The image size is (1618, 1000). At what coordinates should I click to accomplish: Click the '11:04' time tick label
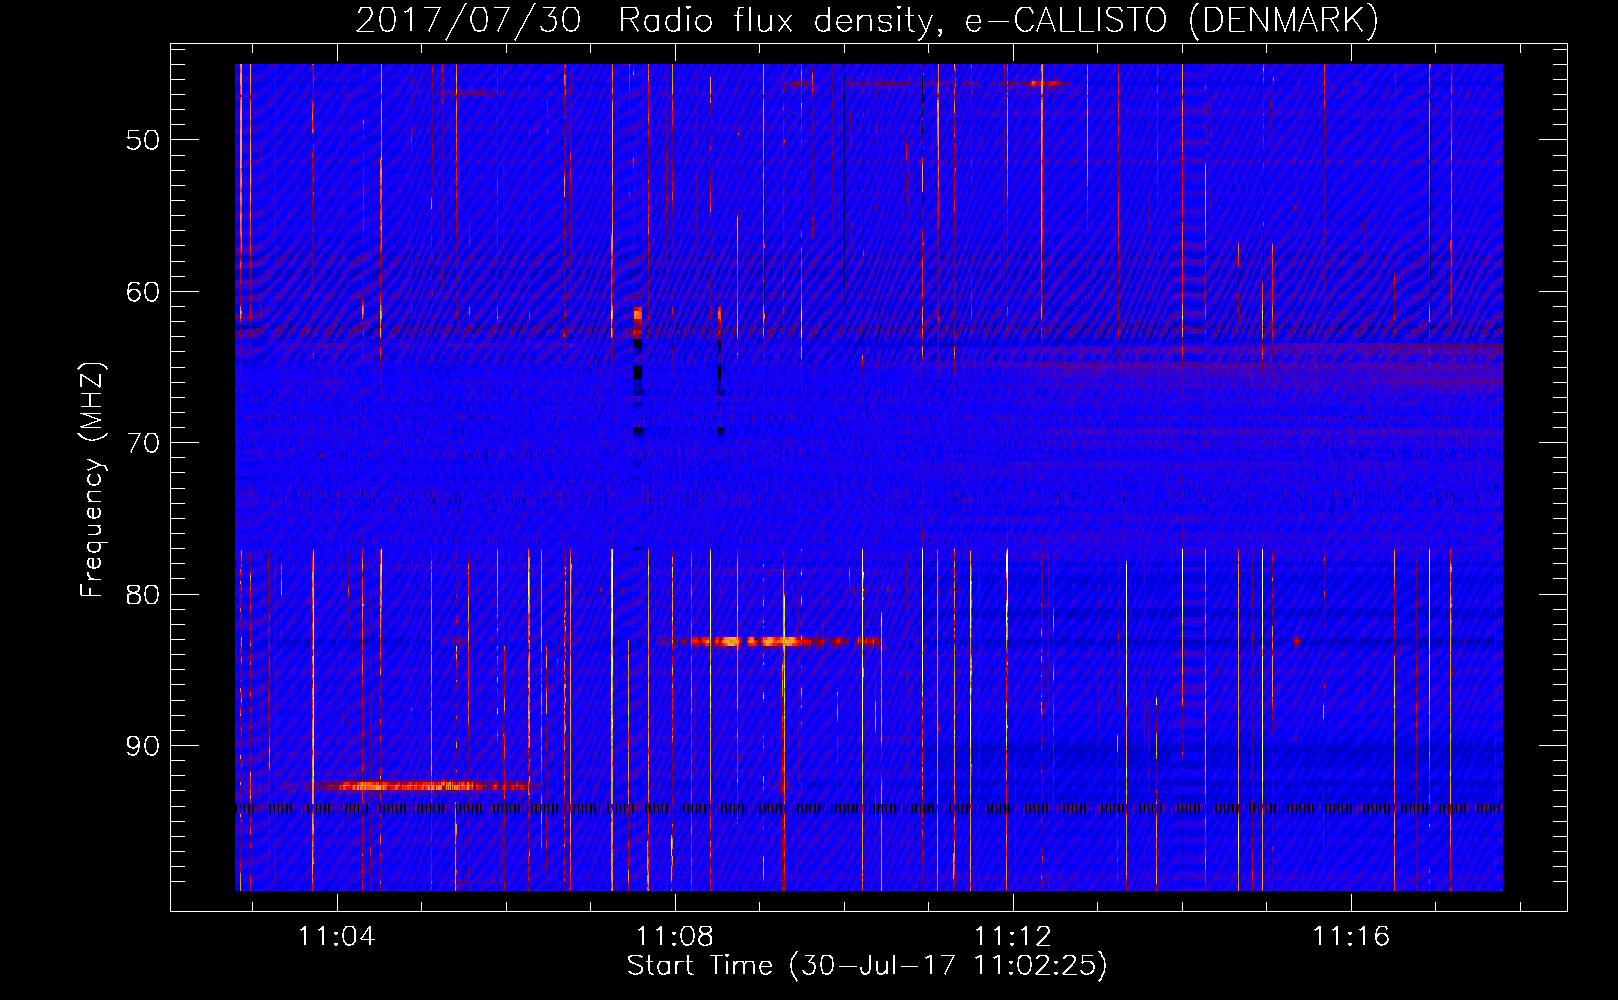point(337,937)
